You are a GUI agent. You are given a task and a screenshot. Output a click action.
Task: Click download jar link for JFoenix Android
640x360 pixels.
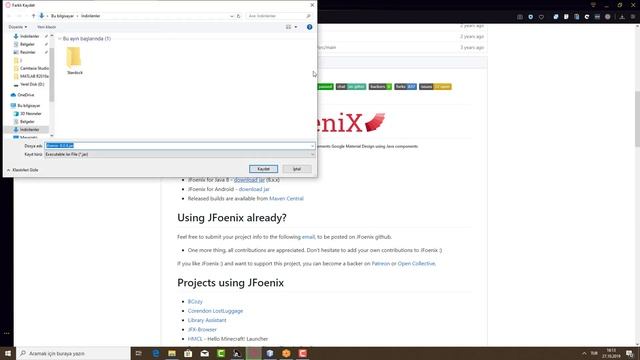[254, 189]
